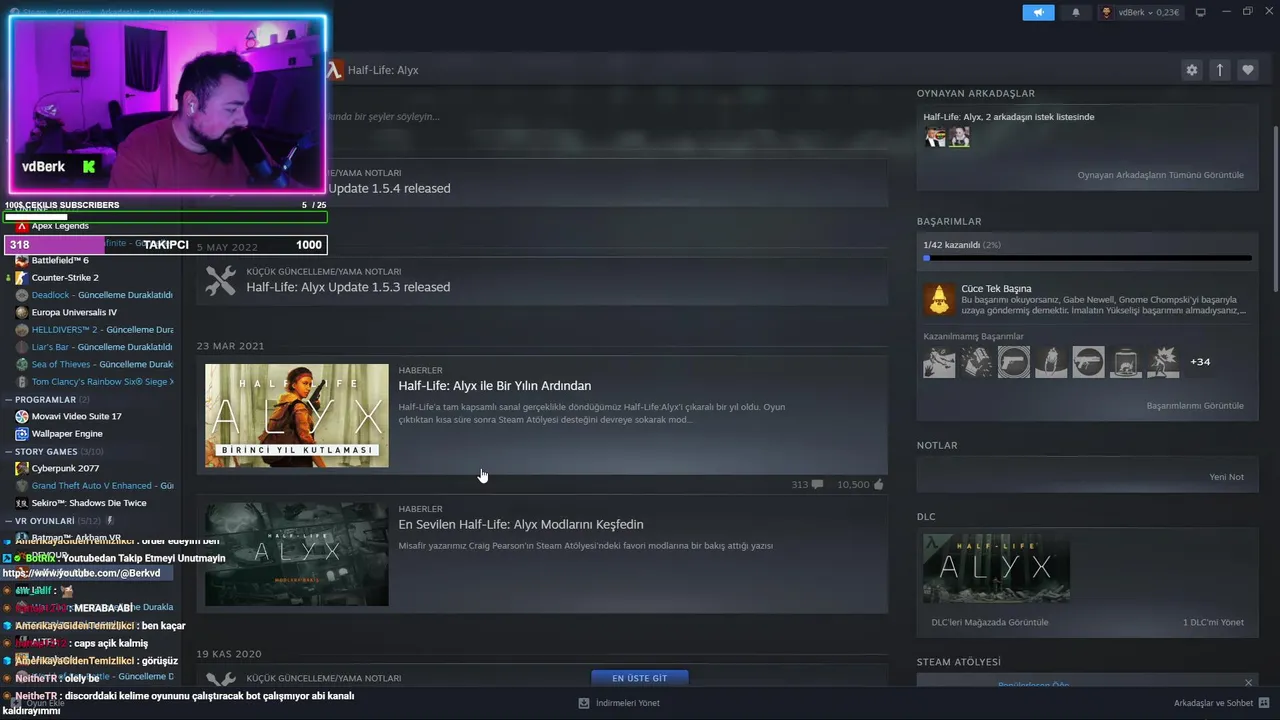Open the announcements megaphone button
Screen dimensions: 1280x720
click(1038, 12)
